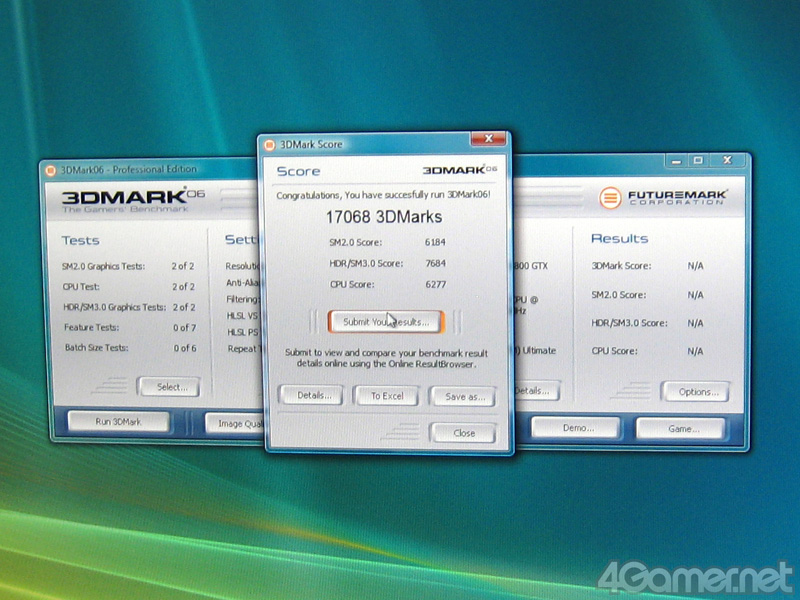Open test selection with Select button
The image size is (800, 600).
click(x=169, y=387)
